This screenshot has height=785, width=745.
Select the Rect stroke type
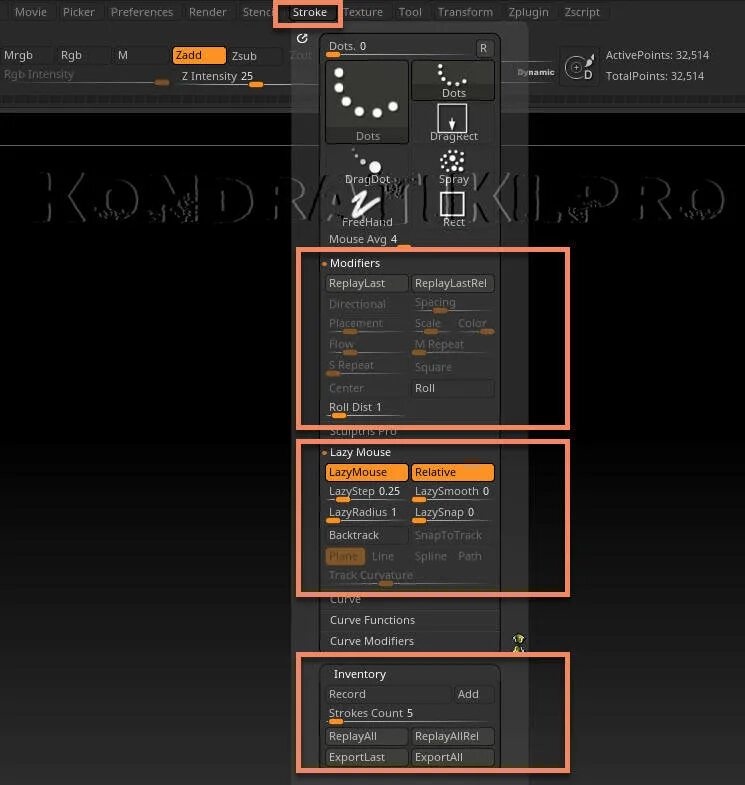click(453, 209)
